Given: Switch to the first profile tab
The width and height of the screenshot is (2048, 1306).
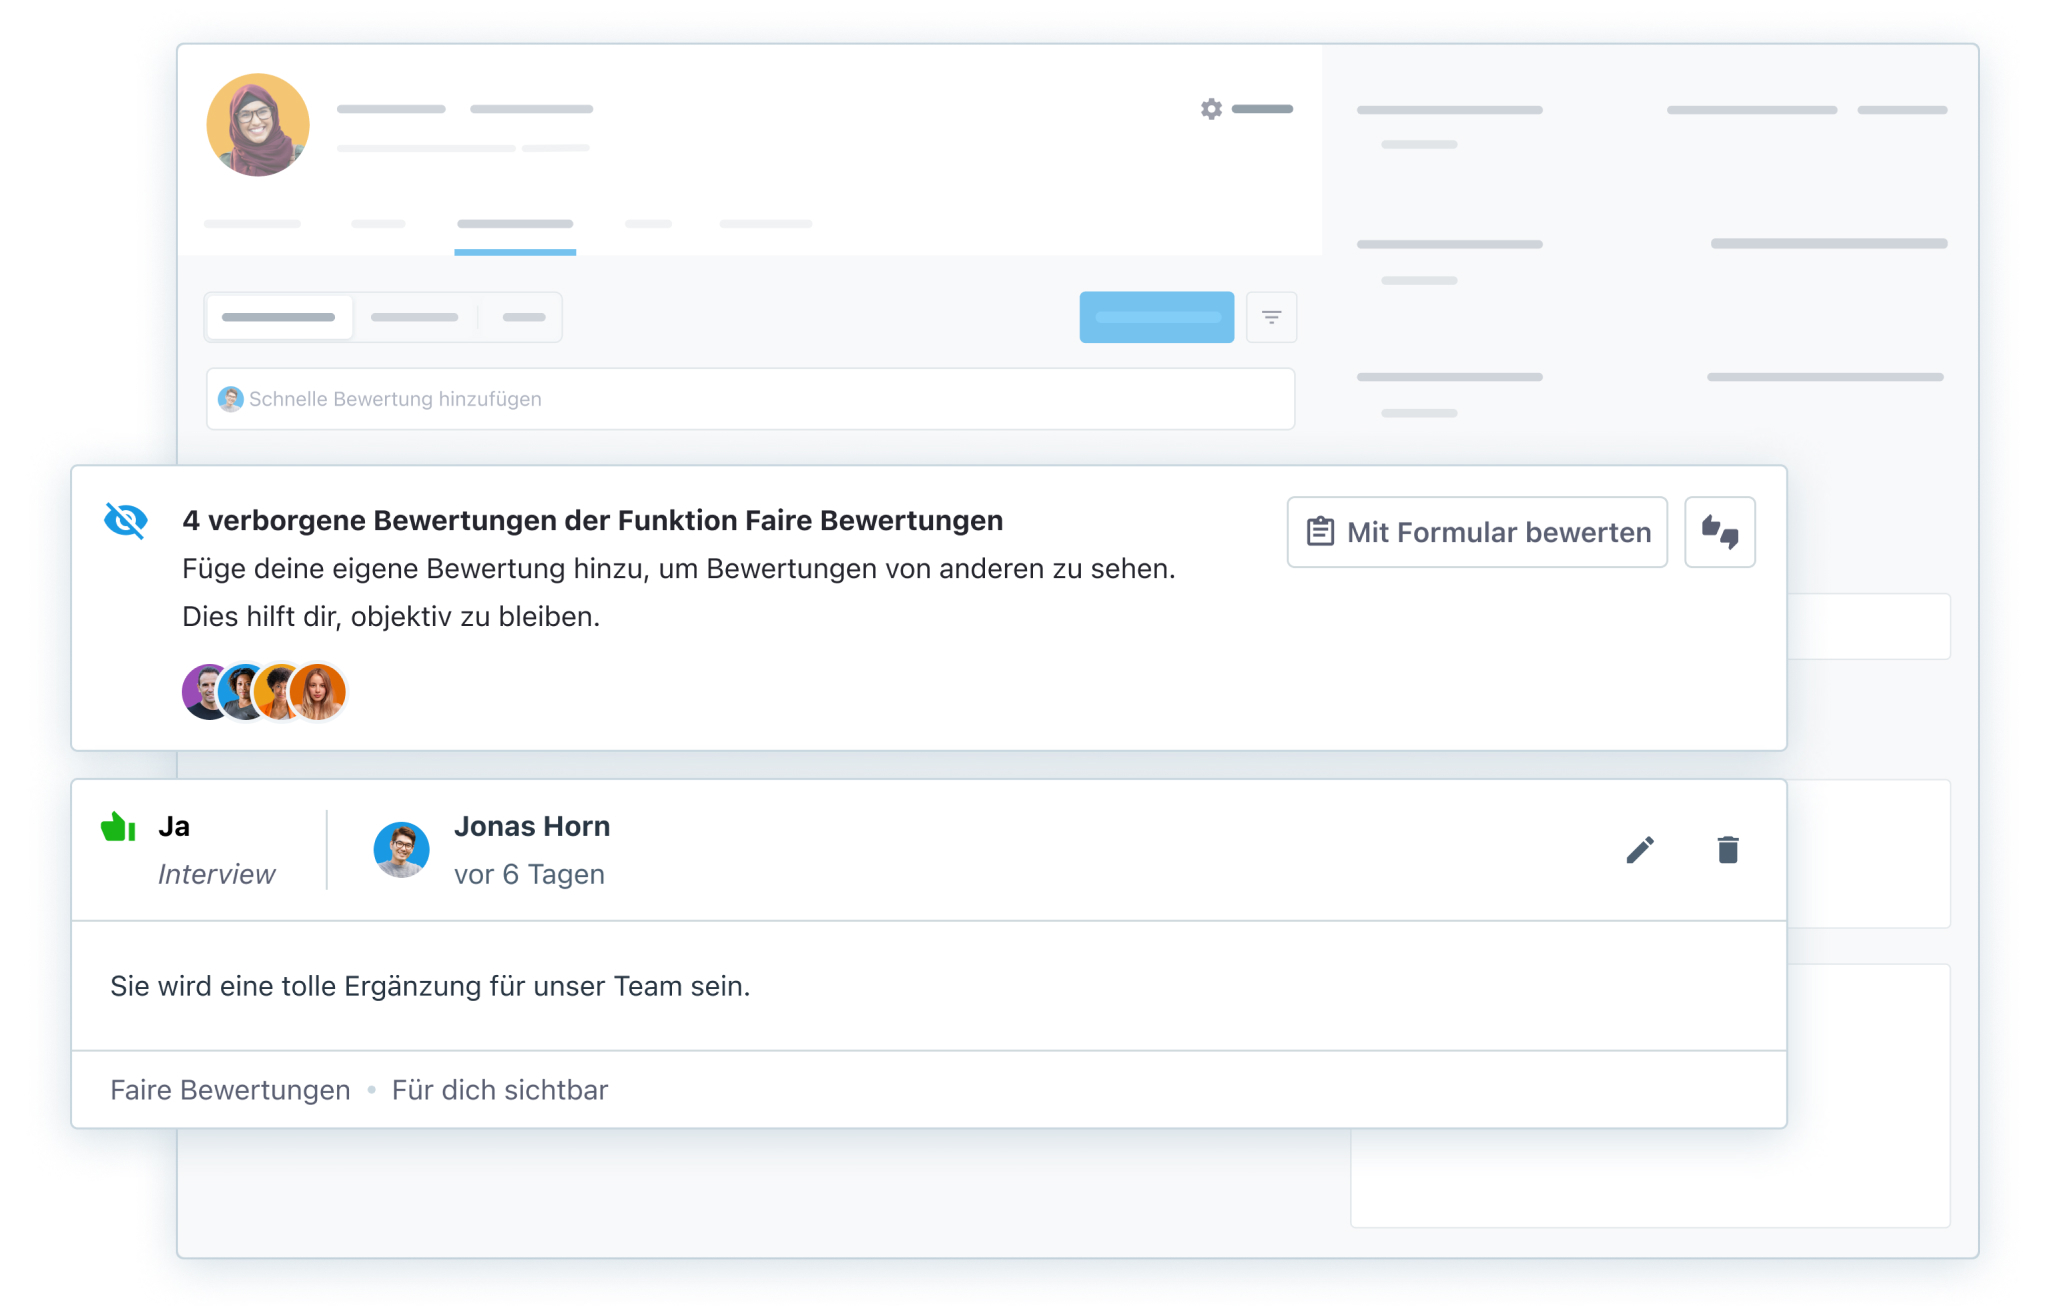Looking at the screenshot, I should point(252,224).
